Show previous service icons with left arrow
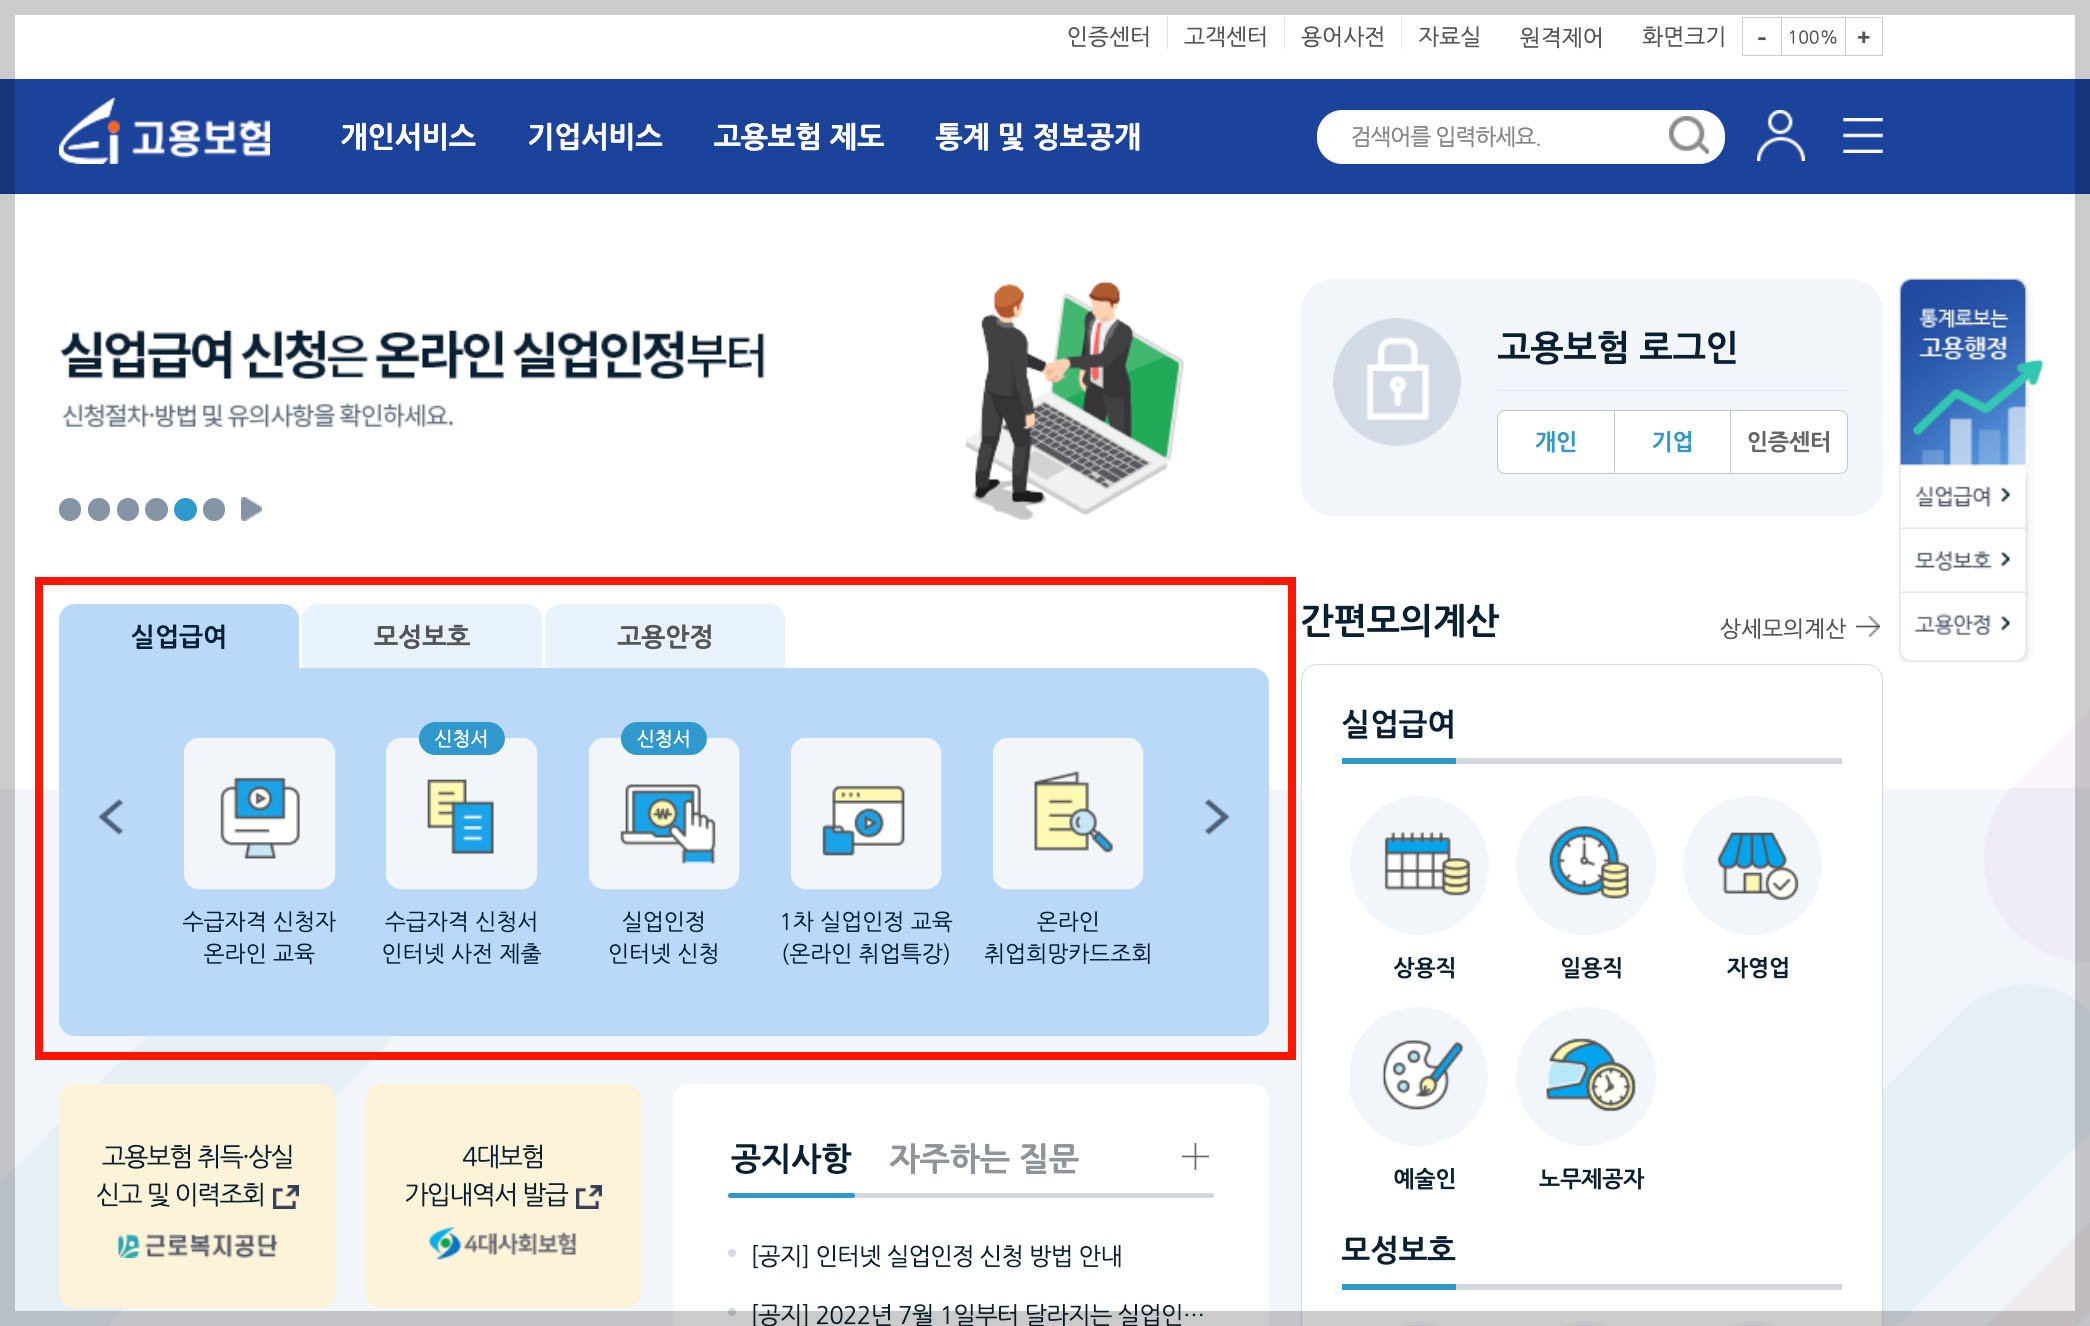The width and height of the screenshot is (2090, 1326). 111,817
